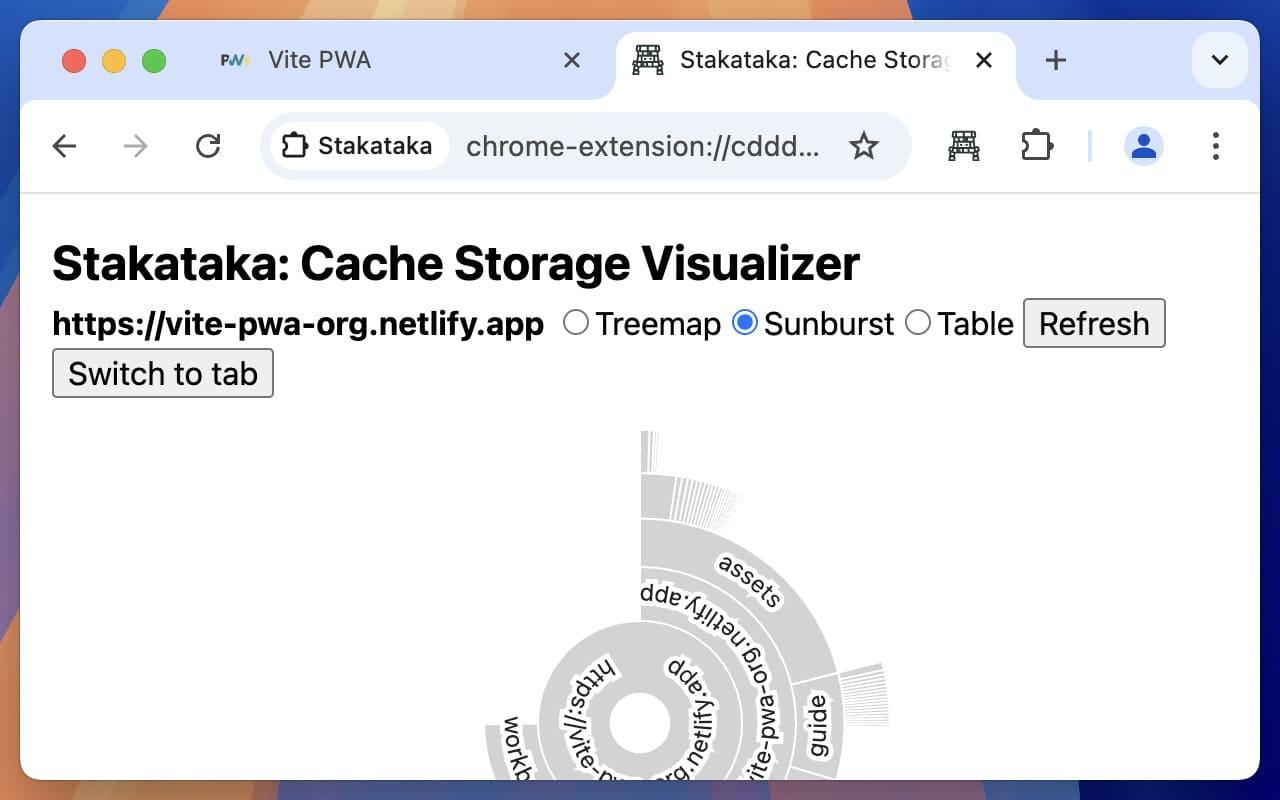Open the Chrome three-dot menu

click(x=1215, y=147)
